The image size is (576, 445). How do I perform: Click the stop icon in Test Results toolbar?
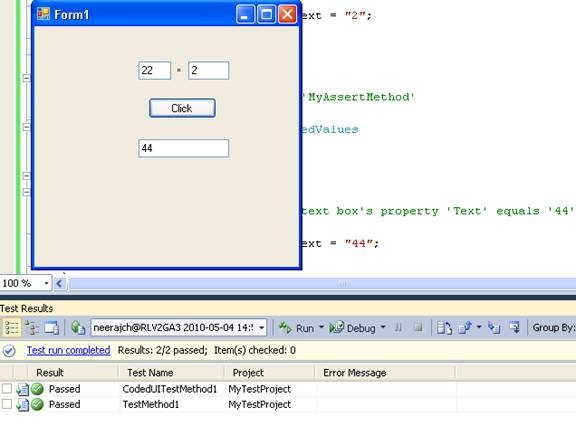click(418, 327)
